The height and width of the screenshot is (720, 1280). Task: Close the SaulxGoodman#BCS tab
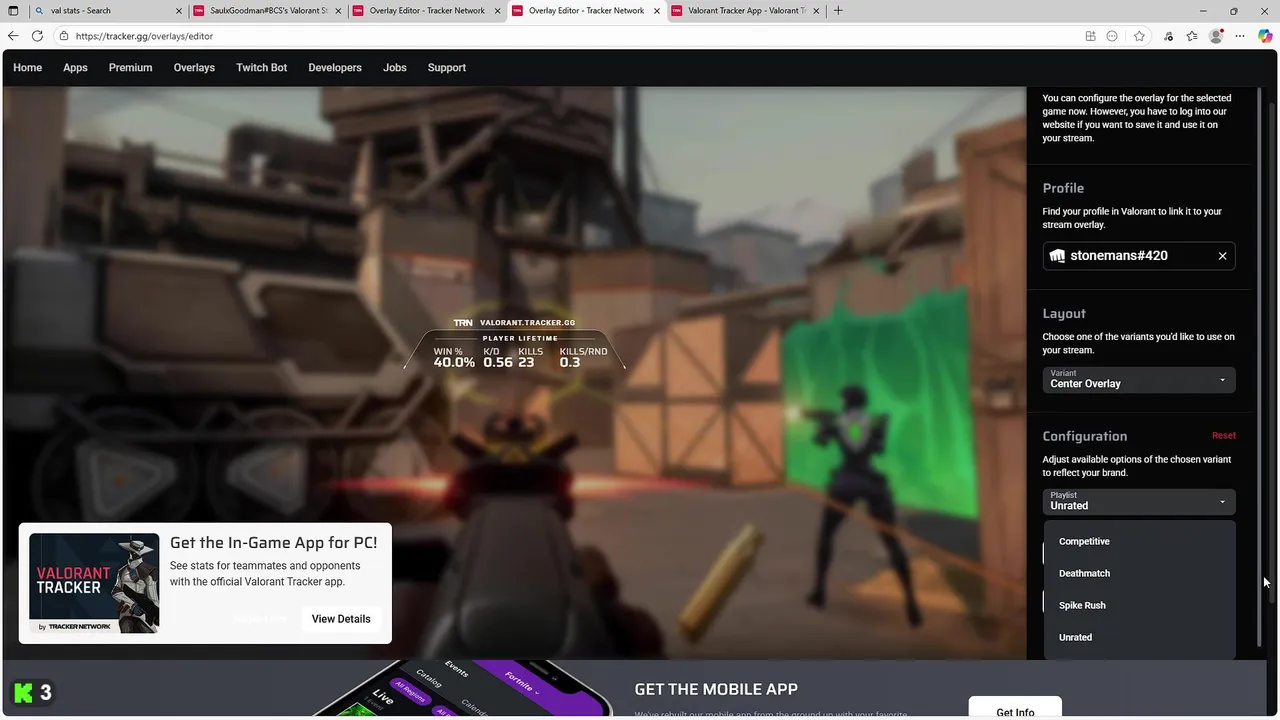(338, 11)
